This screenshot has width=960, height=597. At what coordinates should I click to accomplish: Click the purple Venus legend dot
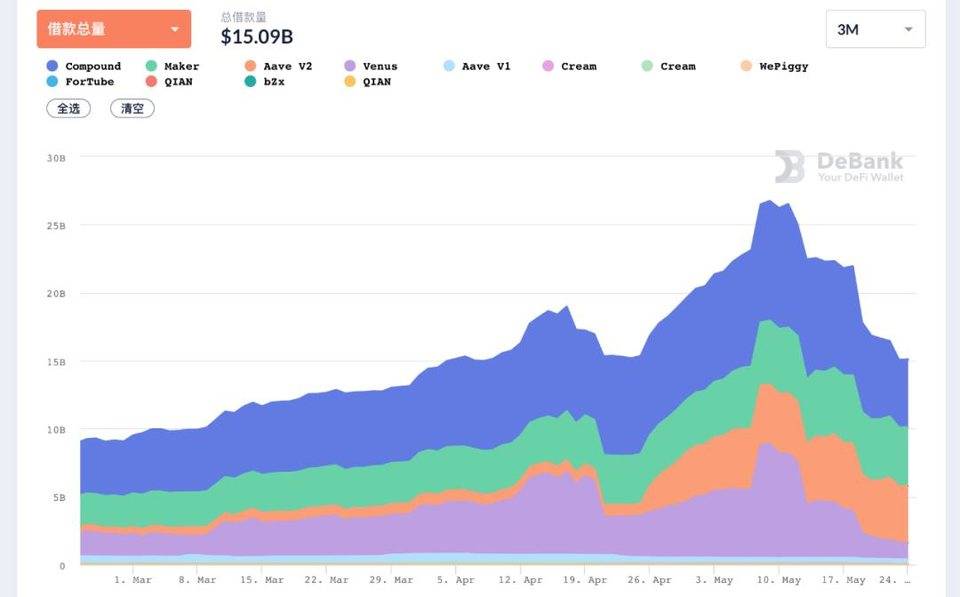(x=350, y=66)
